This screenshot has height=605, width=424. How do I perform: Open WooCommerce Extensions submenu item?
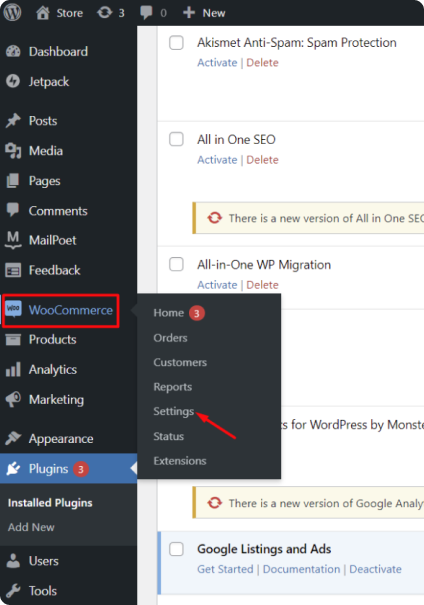tap(180, 461)
